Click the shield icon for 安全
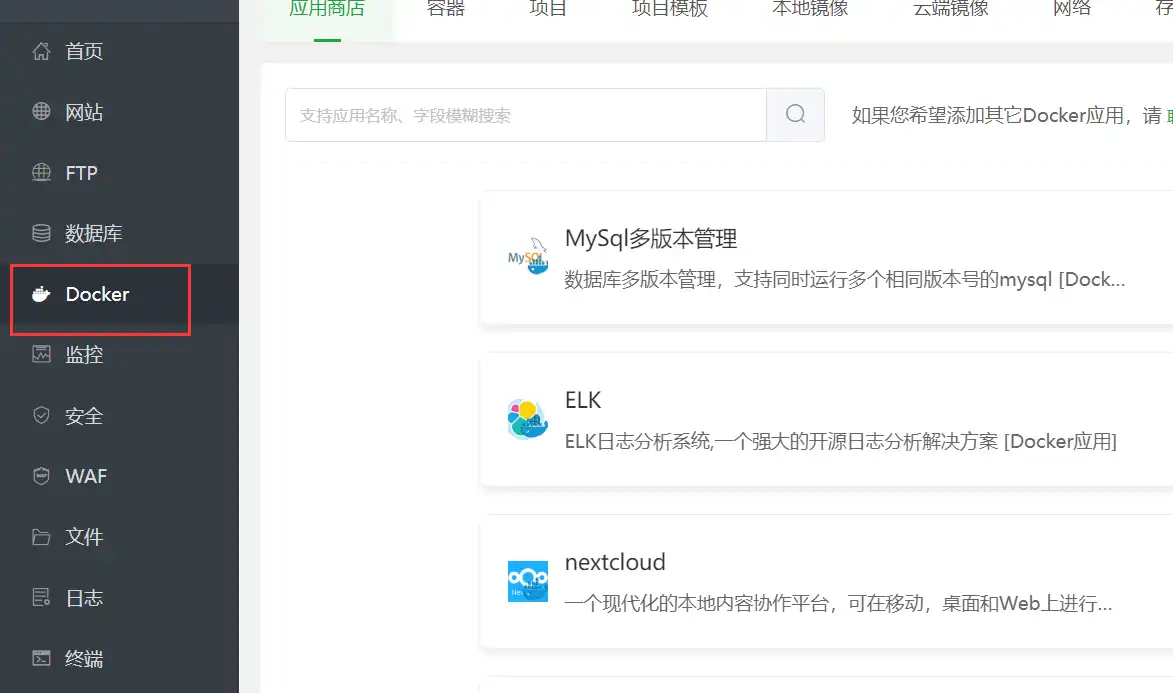 click(x=41, y=415)
